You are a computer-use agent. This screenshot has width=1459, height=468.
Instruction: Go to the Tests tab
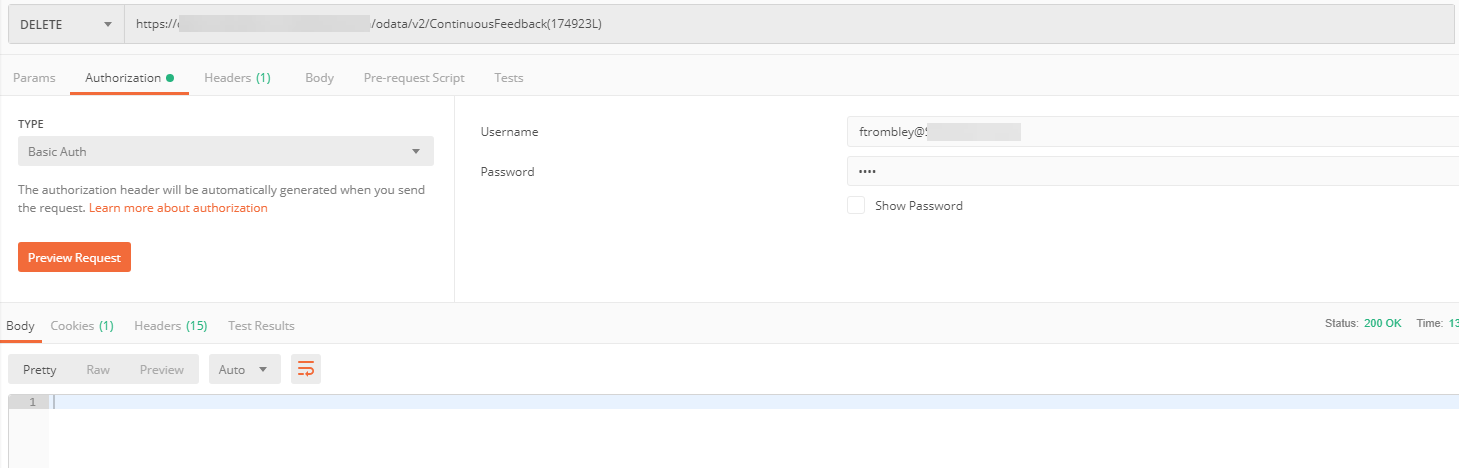pyautogui.click(x=508, y=77)
